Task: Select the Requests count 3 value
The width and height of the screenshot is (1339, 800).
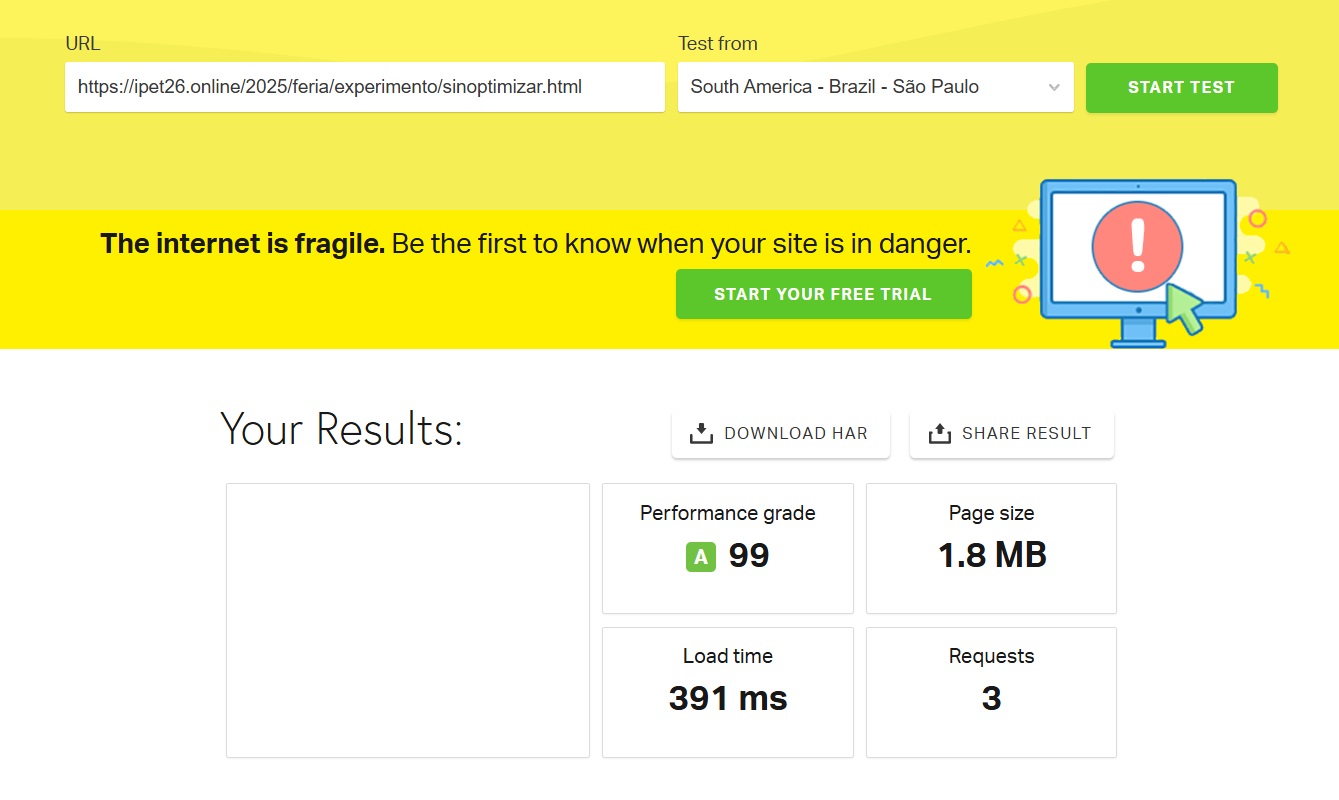Action: (x=991, y=698)
